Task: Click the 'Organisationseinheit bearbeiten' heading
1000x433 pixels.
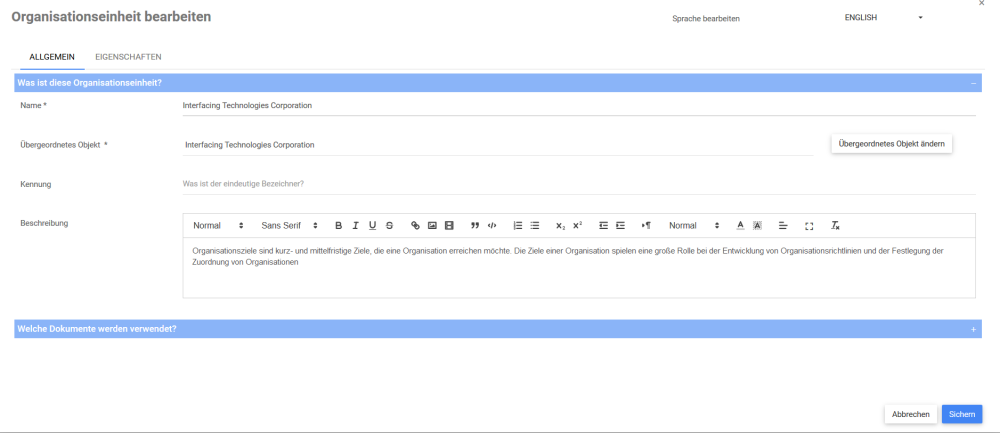Action: click(111, 17)
